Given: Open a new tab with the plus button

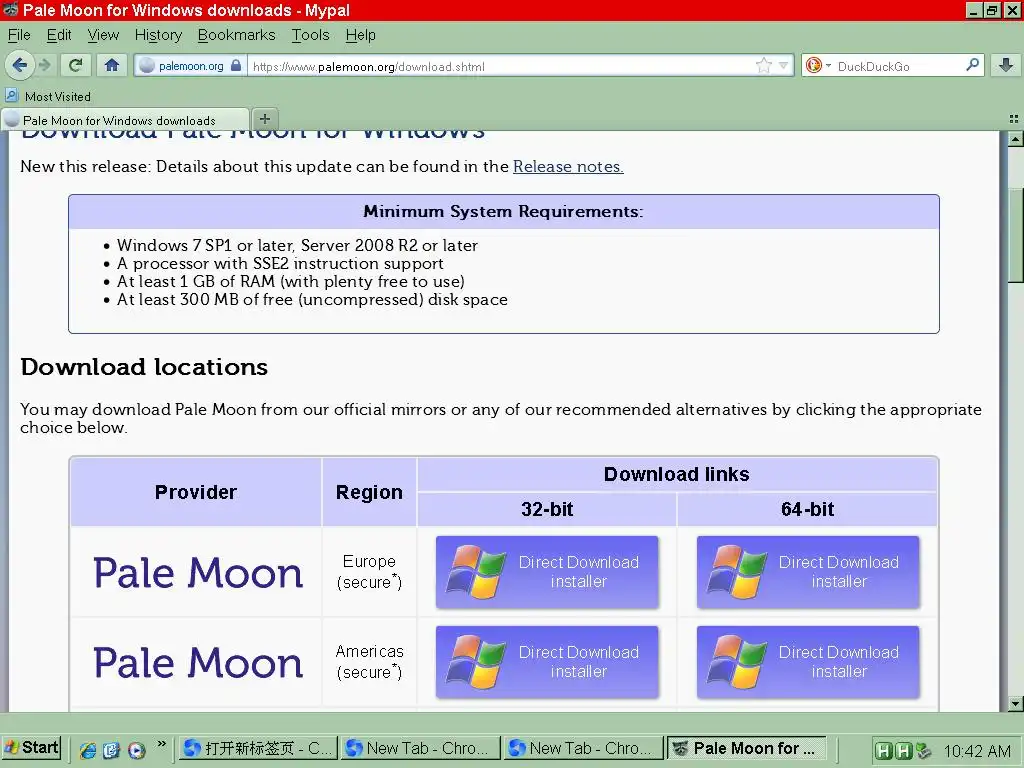Looking at the screenshot, I should tap(264, 119).
